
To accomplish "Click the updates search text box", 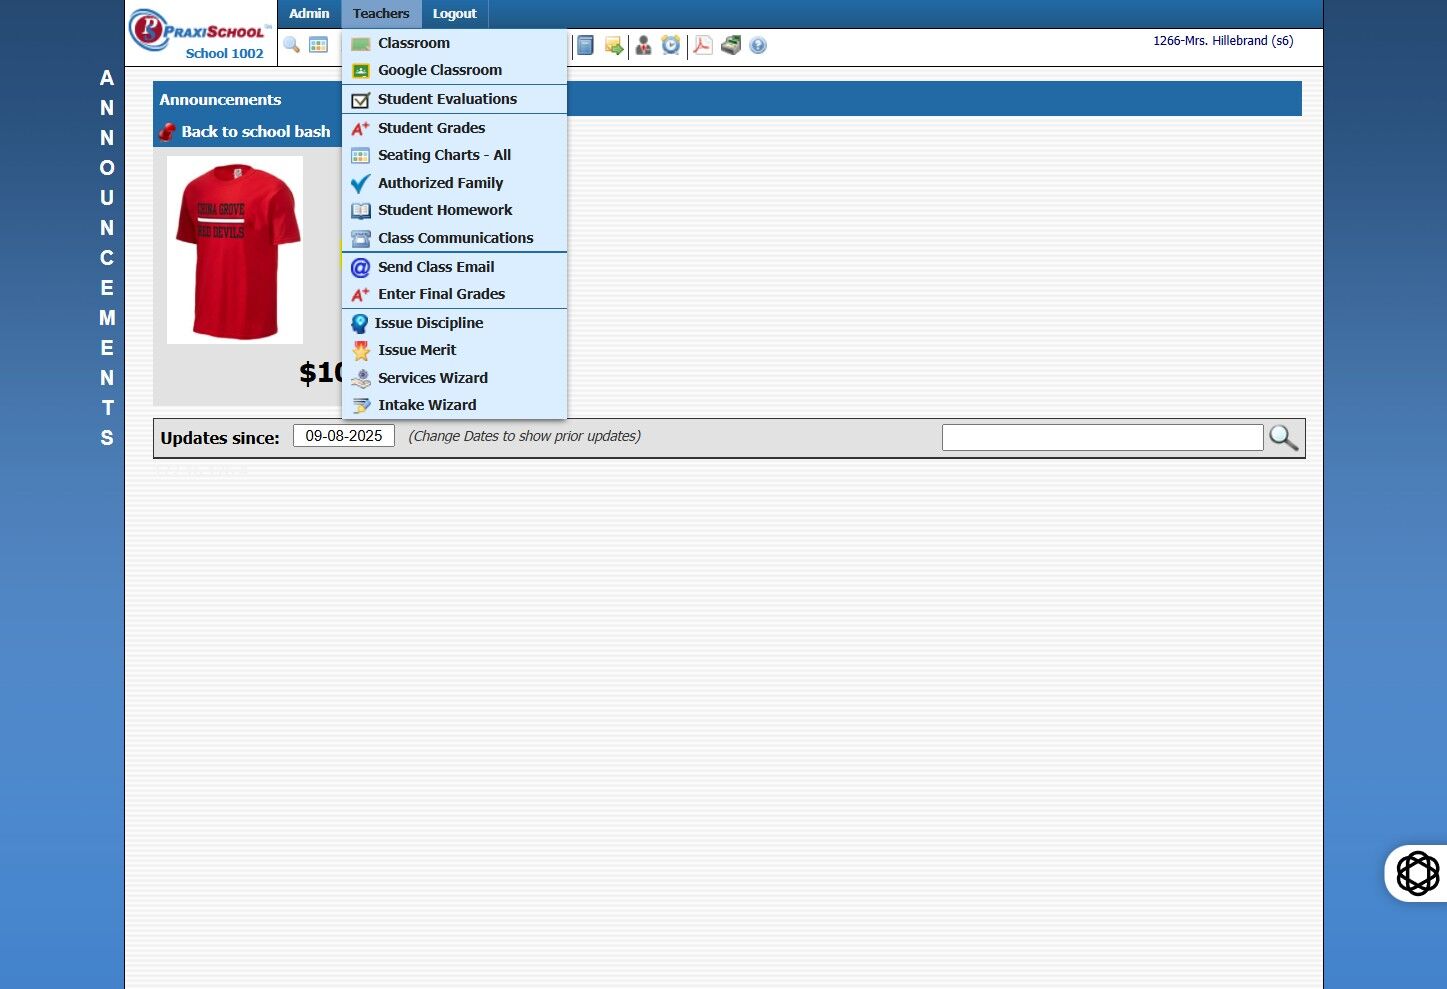I will click(1102, 437).
